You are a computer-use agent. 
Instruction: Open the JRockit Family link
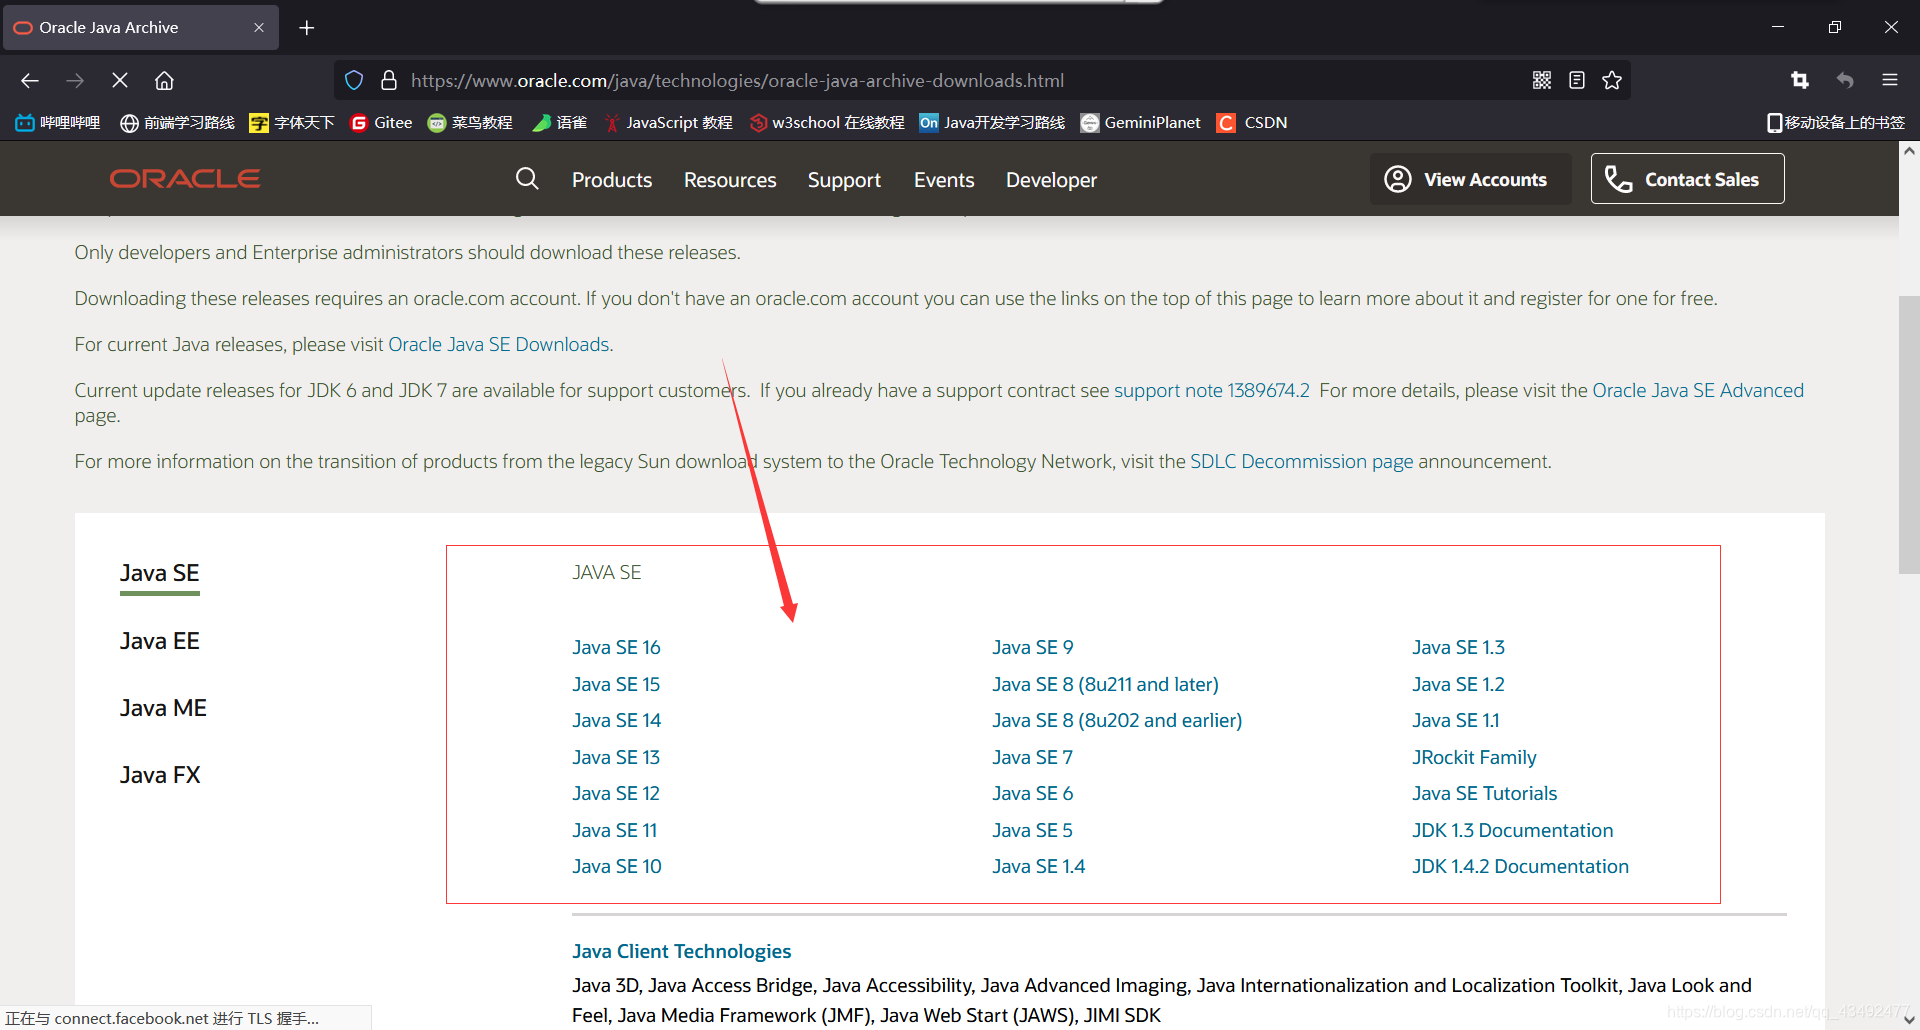(x=1474, y=757)
